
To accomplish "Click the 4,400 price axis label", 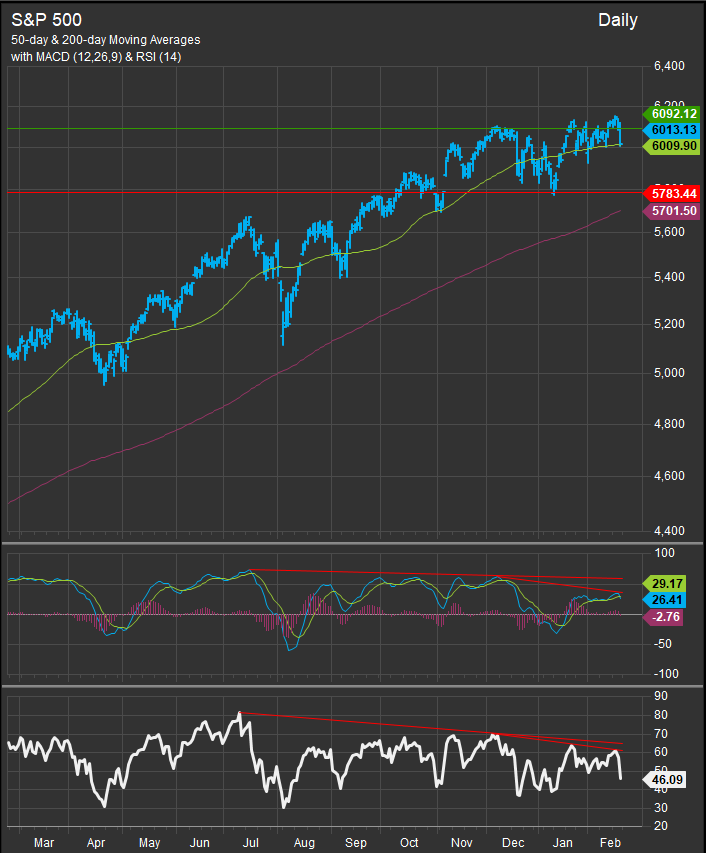I will [669, 531].
